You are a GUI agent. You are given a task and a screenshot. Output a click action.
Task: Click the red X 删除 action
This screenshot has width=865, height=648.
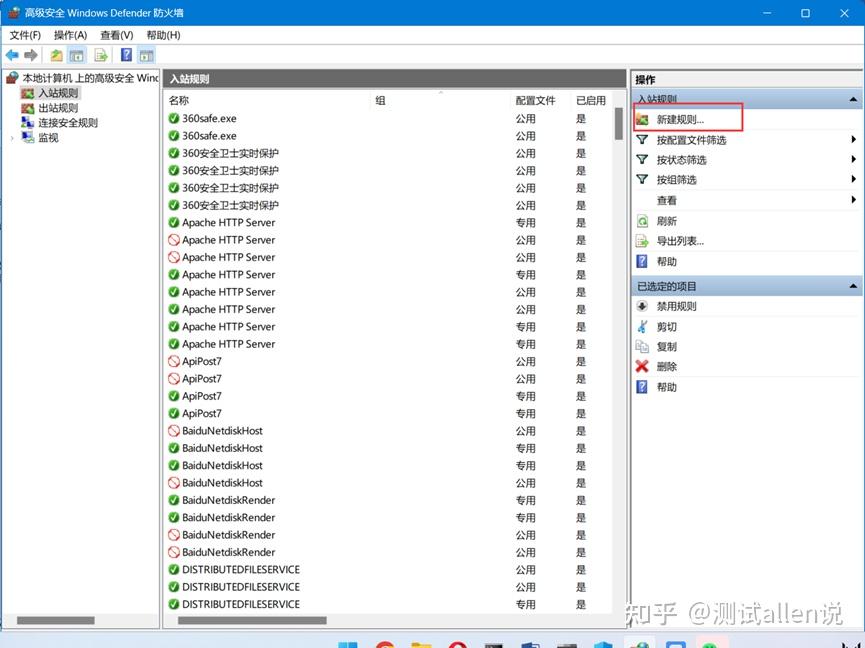coord(642,366)
